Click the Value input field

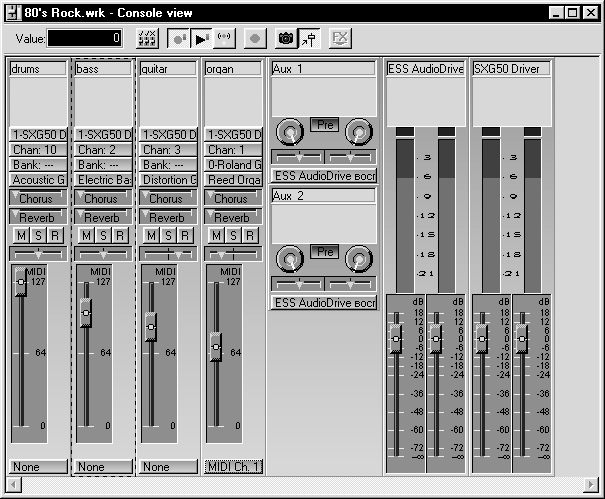[x=85, y=39]
